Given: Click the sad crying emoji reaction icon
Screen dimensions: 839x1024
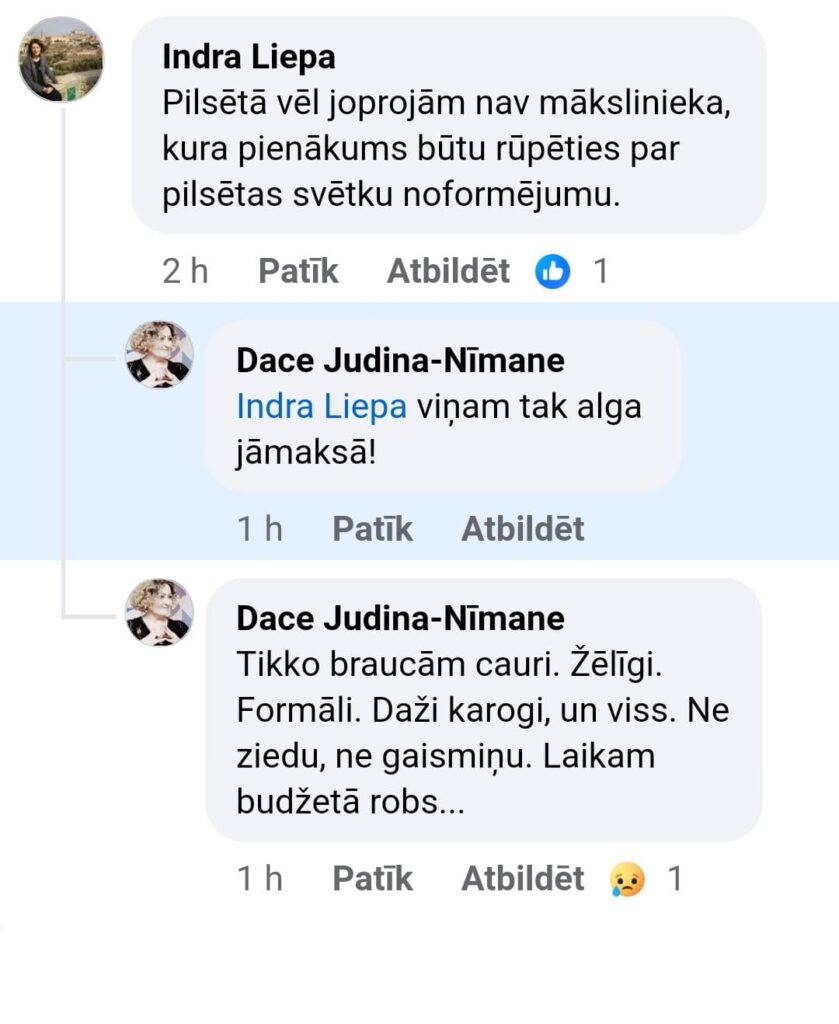Looking at the screenshot, I should pyautogui.click(x=627, y=879).
